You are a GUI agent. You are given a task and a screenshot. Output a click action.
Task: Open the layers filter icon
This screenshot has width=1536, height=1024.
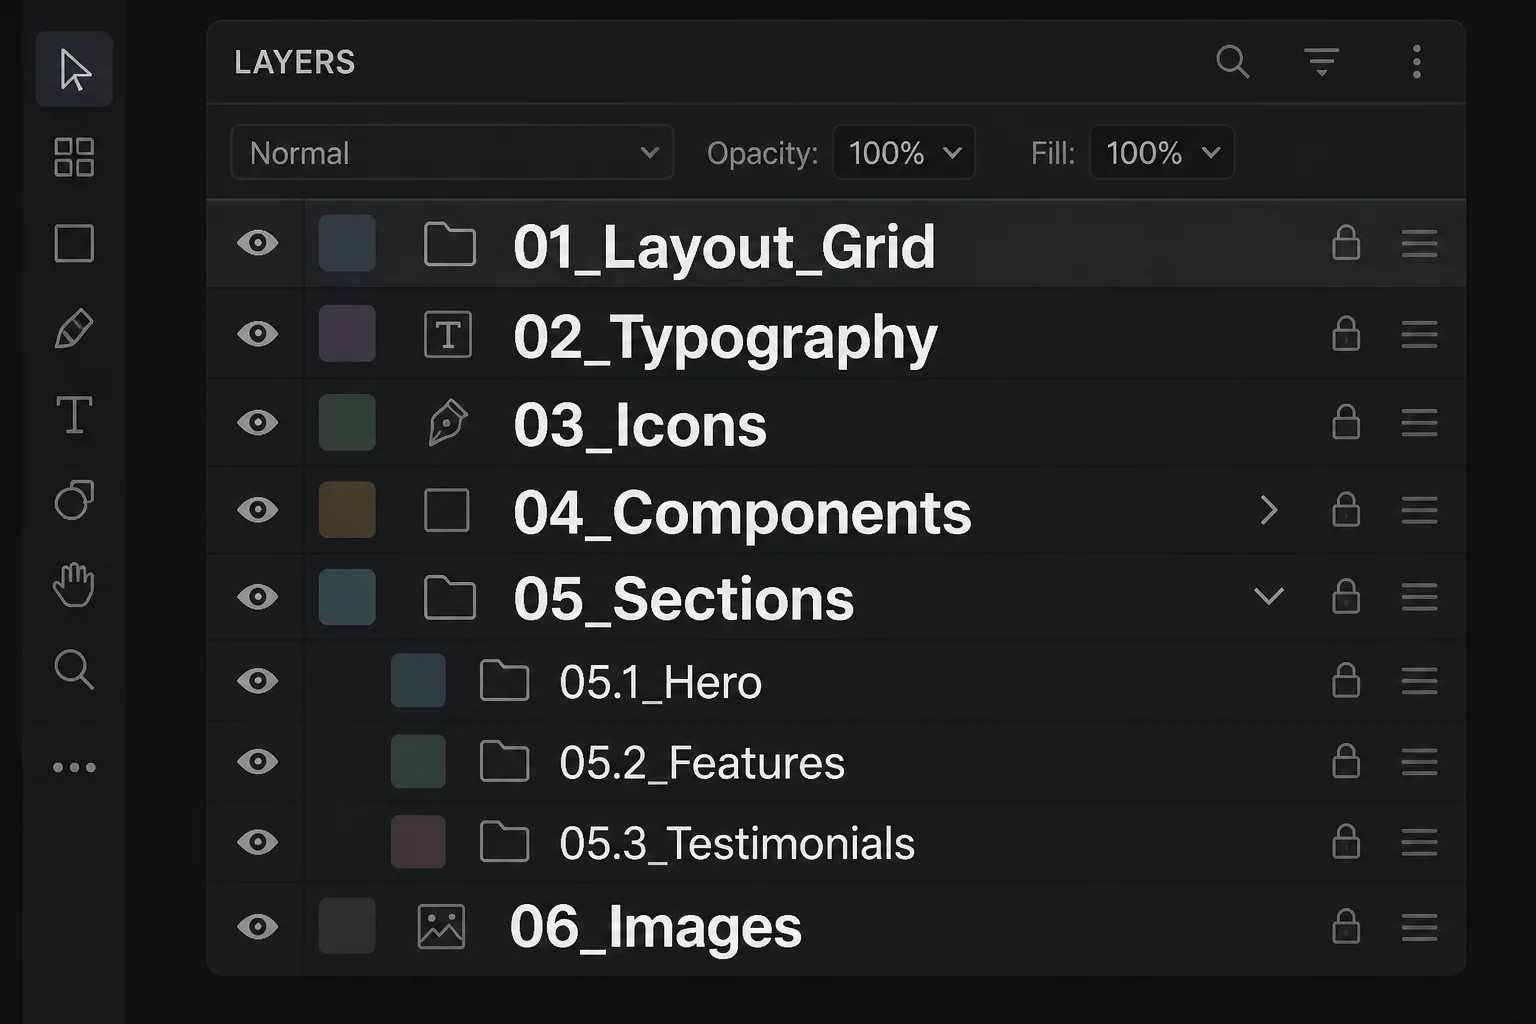click(x=1322, y=62)
